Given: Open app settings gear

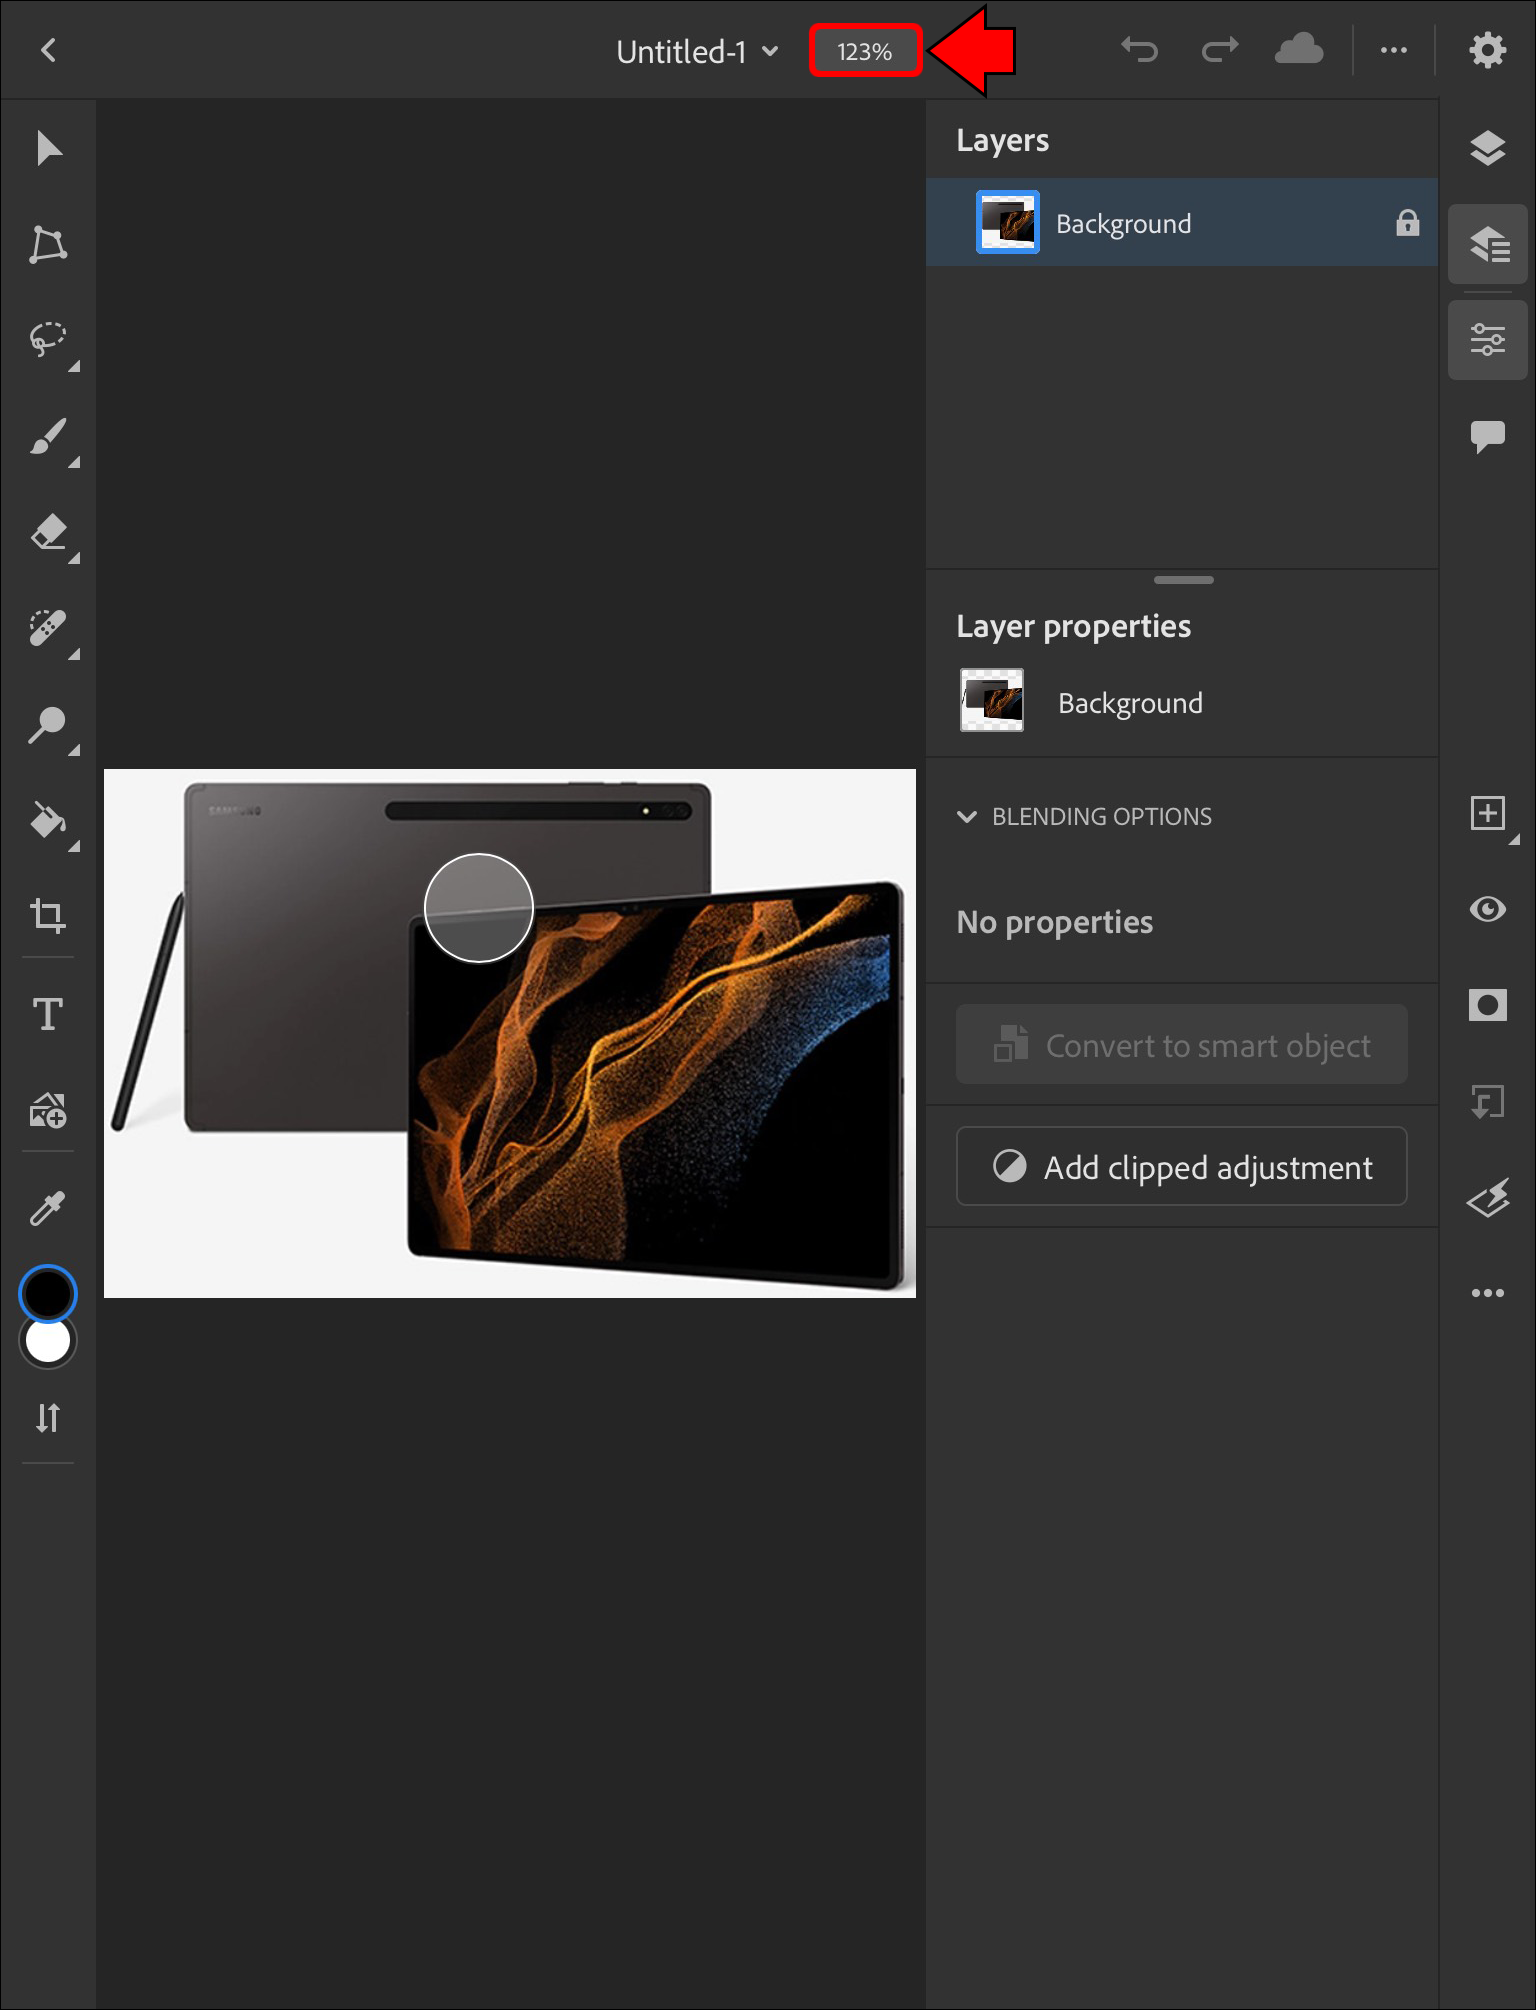Looking at the screenshot, I should [x=1488, y=50].
